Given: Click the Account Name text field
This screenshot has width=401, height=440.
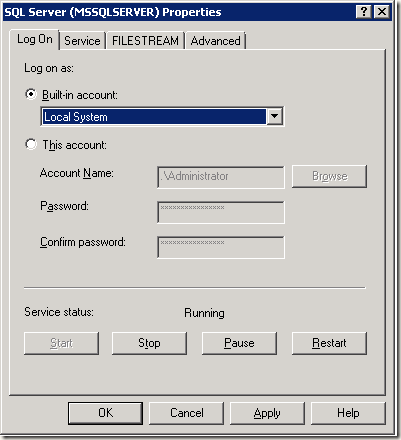Looking at the screenshot, I should (x=221, y=177).
